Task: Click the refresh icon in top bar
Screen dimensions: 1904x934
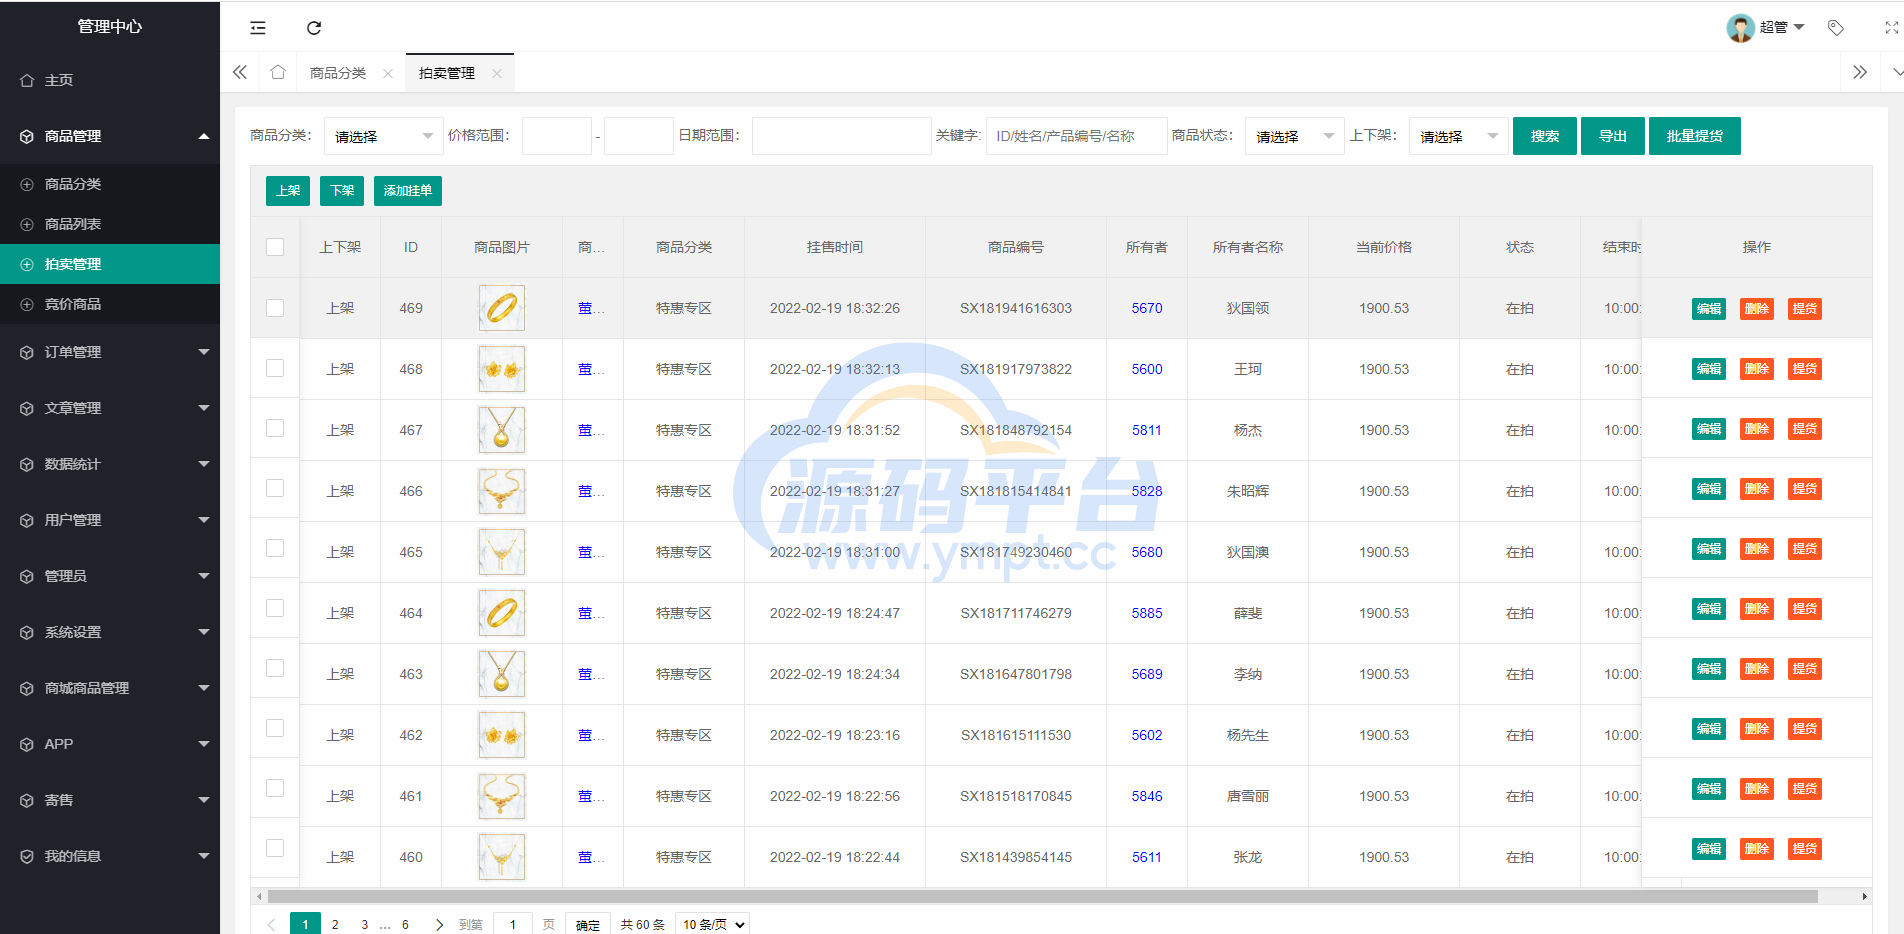Action: (x=314, y=28)
